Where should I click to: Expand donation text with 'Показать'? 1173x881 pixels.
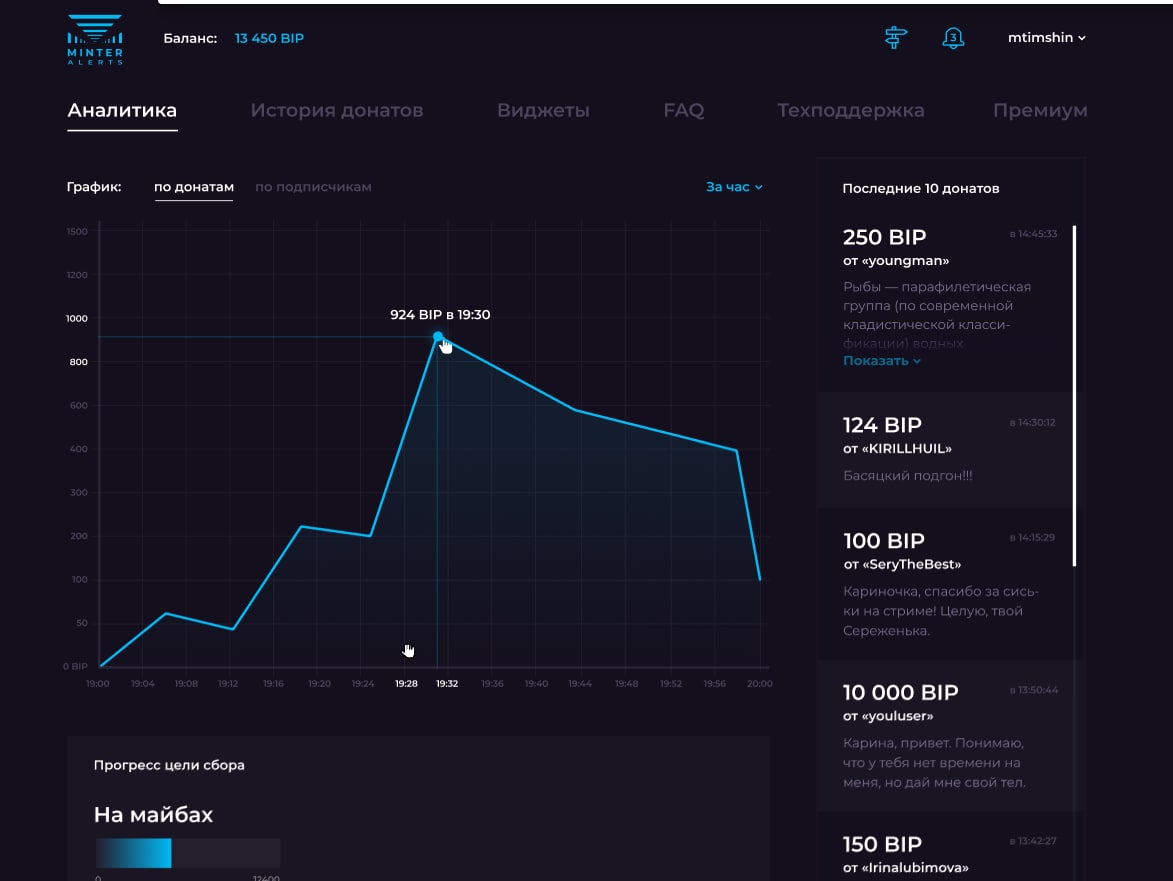[x=881, y=361]
